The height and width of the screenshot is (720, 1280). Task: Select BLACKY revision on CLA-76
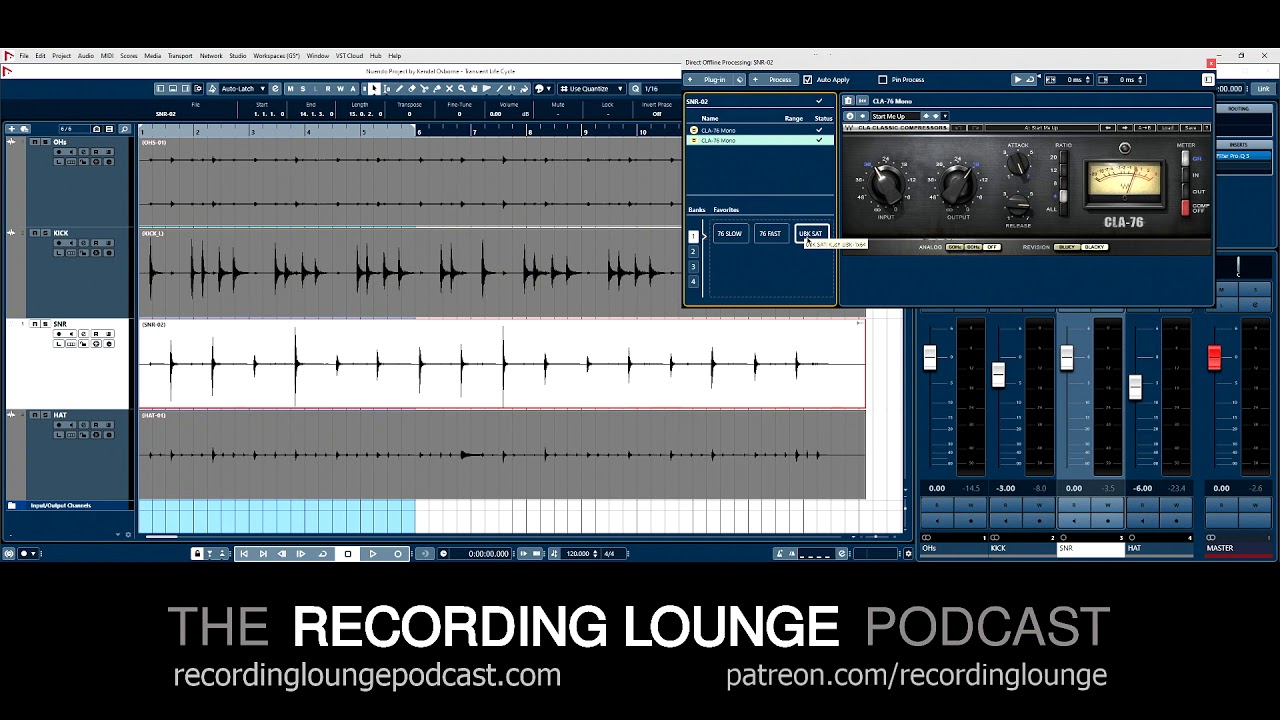coord(1095,247)
